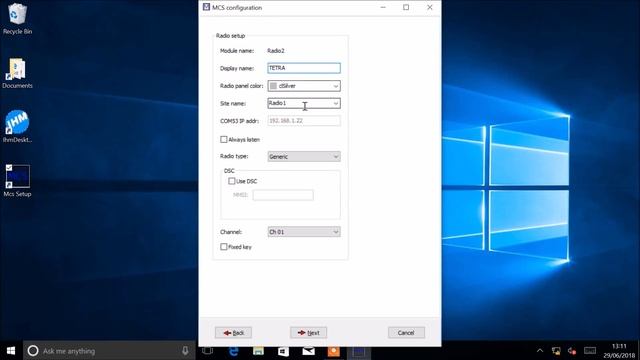This screenshot has height=360, width=640.
Task: Tick the Fixed key checkbox
Action: 224,247
